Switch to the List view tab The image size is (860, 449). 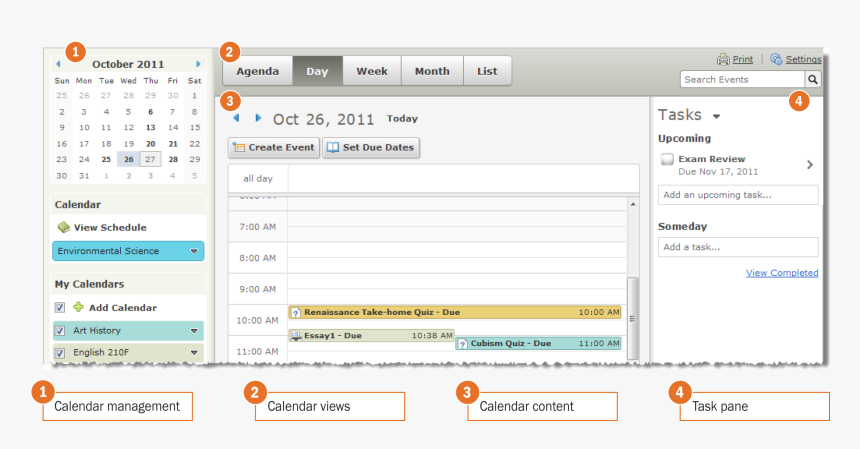click(x=487, y=71)
